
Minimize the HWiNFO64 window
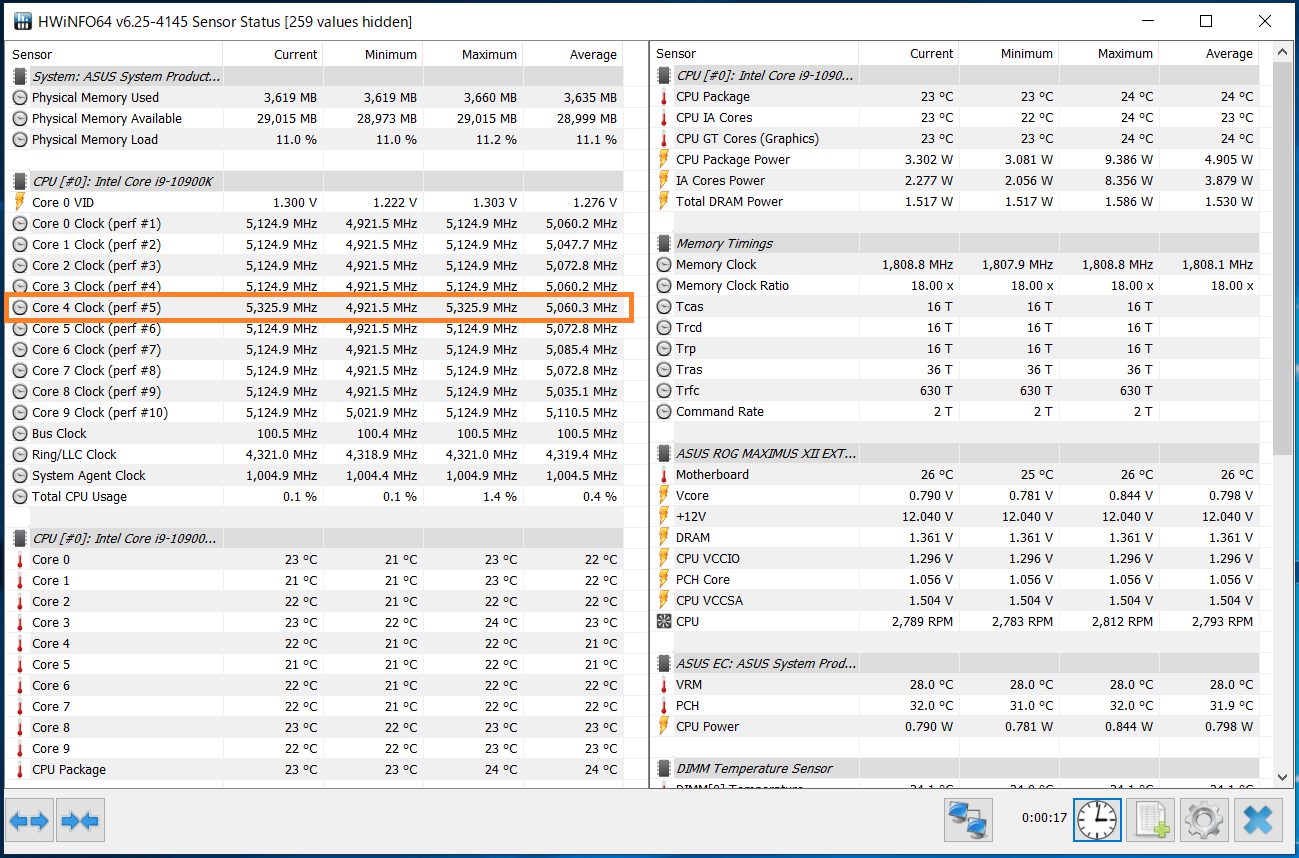1148,21
